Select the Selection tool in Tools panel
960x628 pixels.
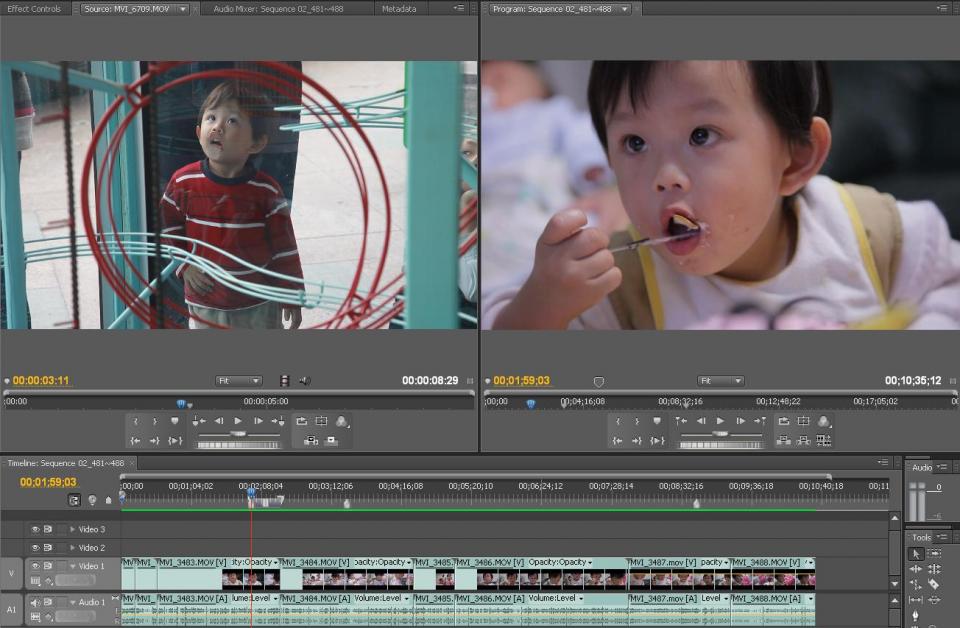point(915,554)
